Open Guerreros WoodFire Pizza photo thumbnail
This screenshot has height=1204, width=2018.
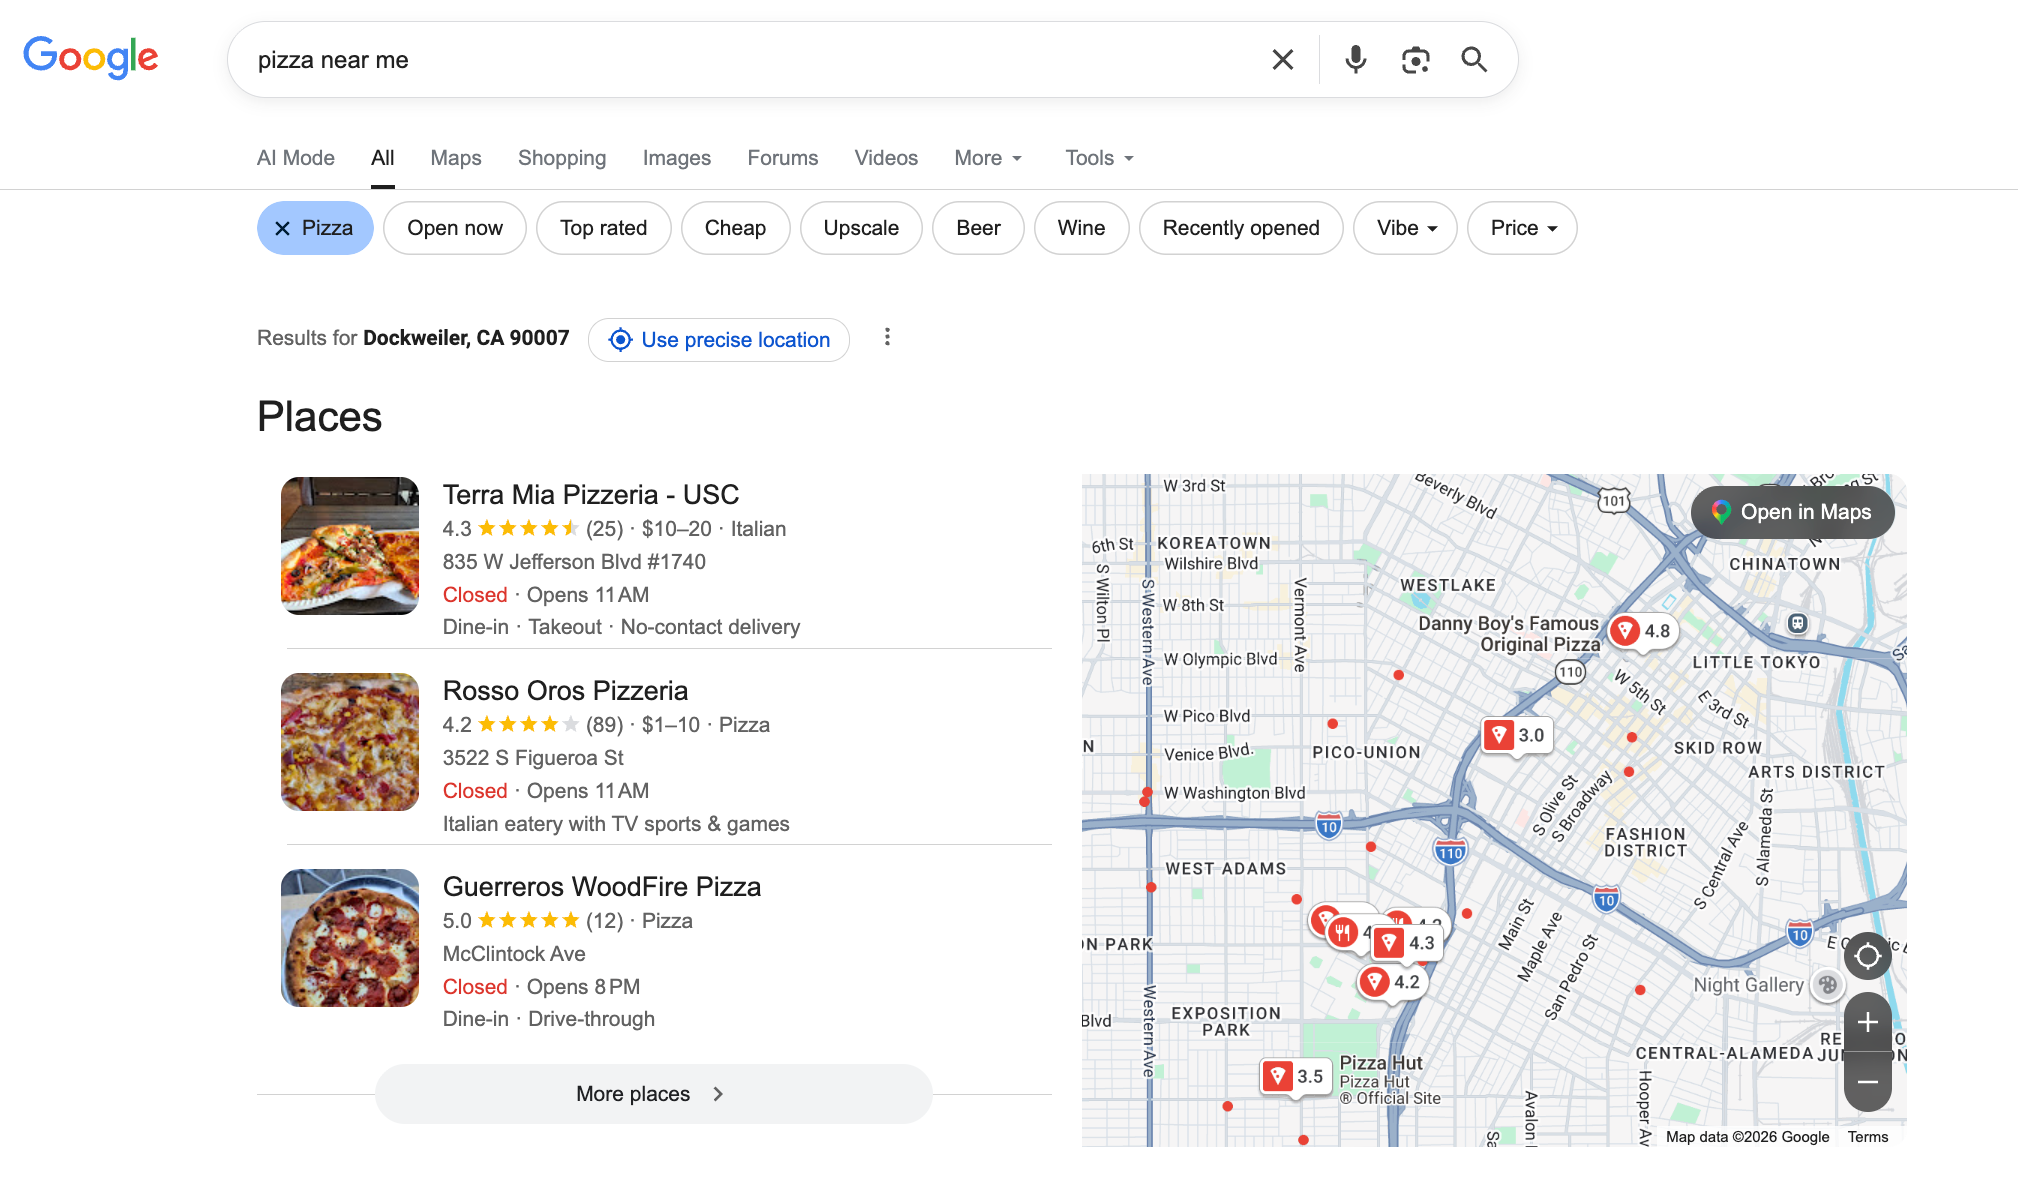(350, 938)
